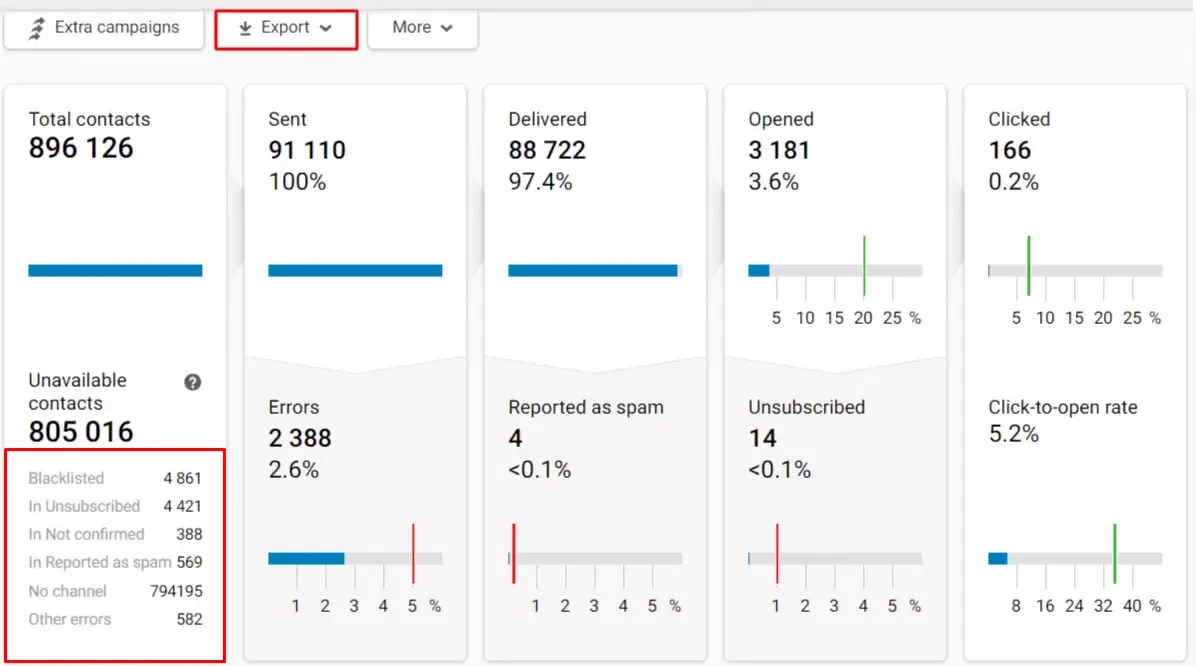Screen dimensions: 1196x666
Task: Click the Export download icon
Action: (245, 28)
